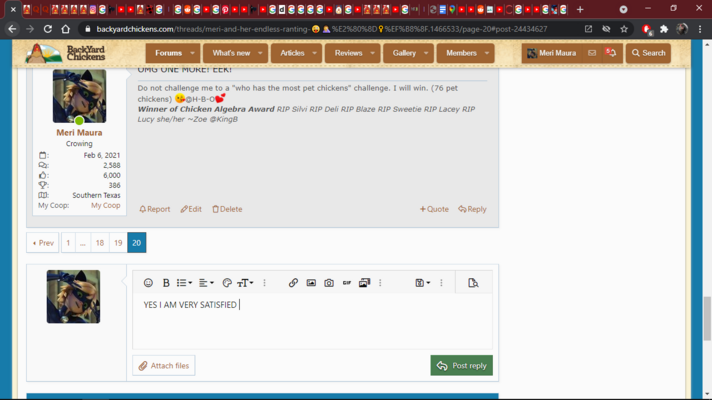Open the Gallery menu
The height and width of the screenshot is (400, 712).
tap(404, 53)
